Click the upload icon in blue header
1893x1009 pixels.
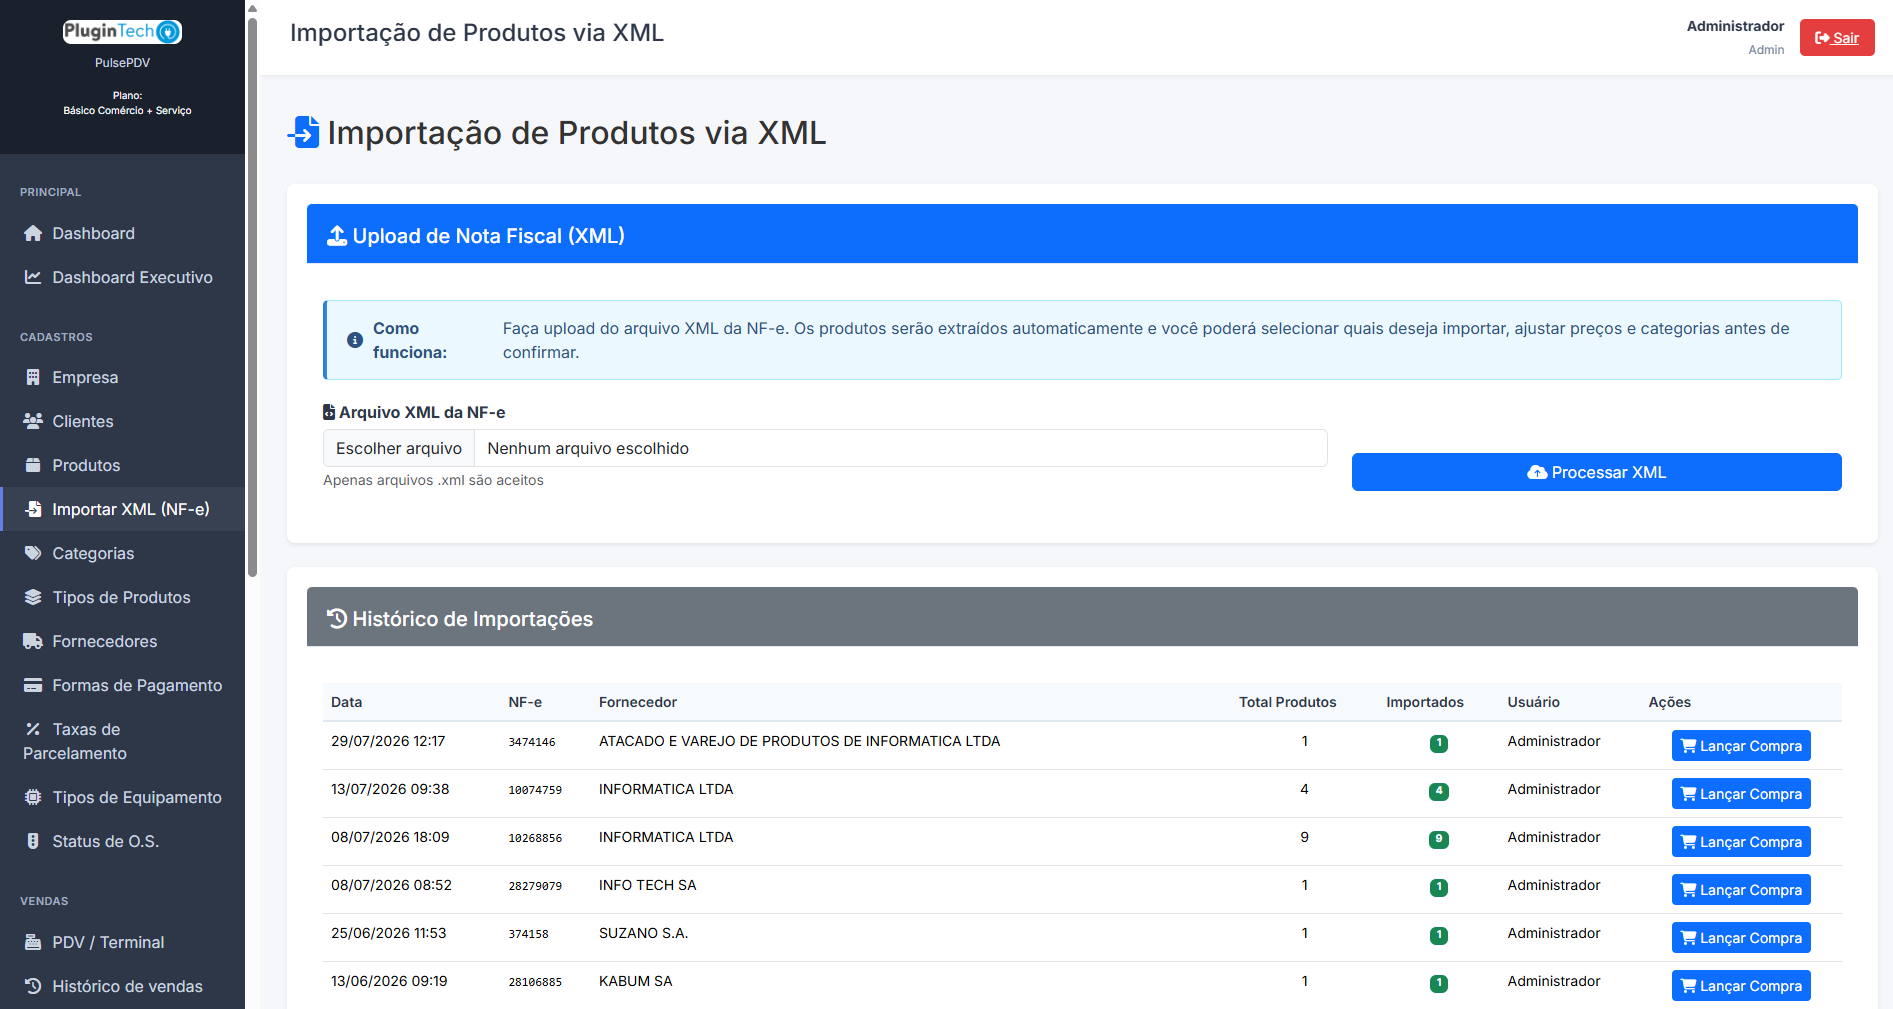[x=337, y=236]
